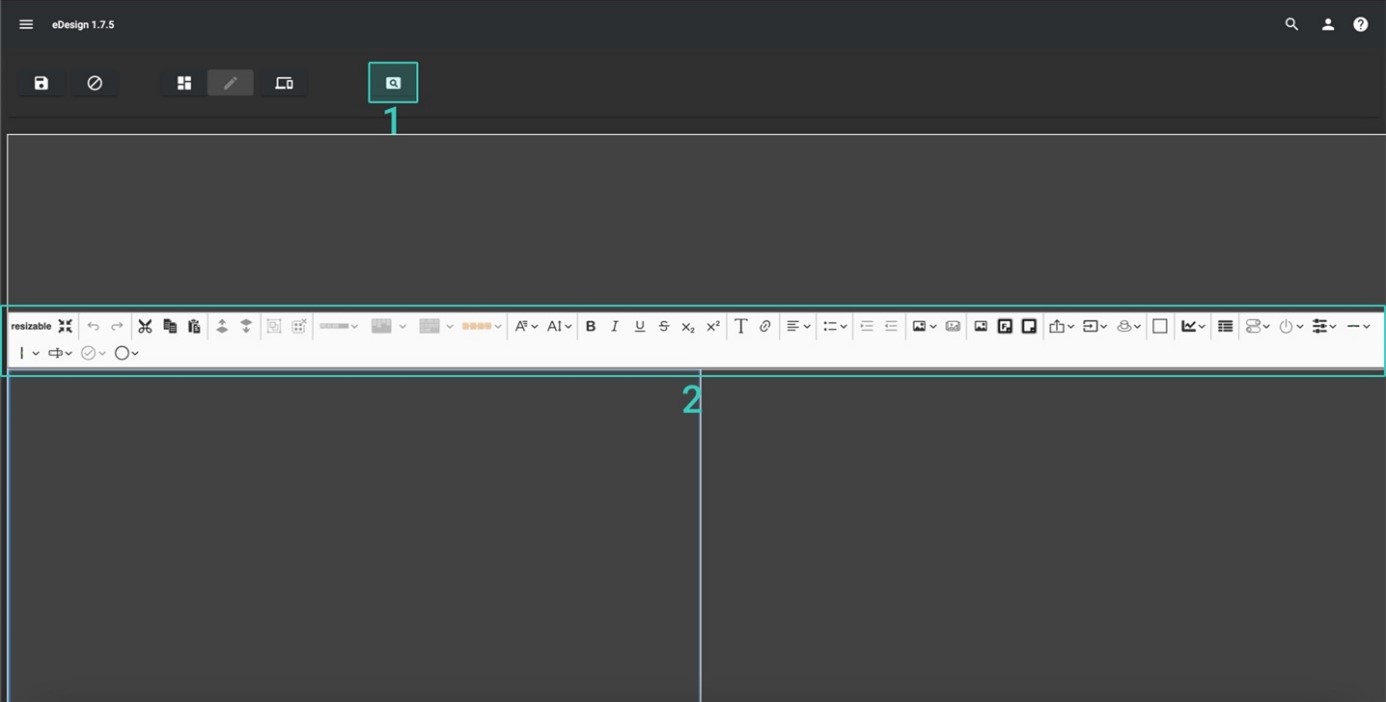The width and height of the screenshot is (1386, 702).
Task: Open the dashboard layout view icon
Action: coord(184,83)
